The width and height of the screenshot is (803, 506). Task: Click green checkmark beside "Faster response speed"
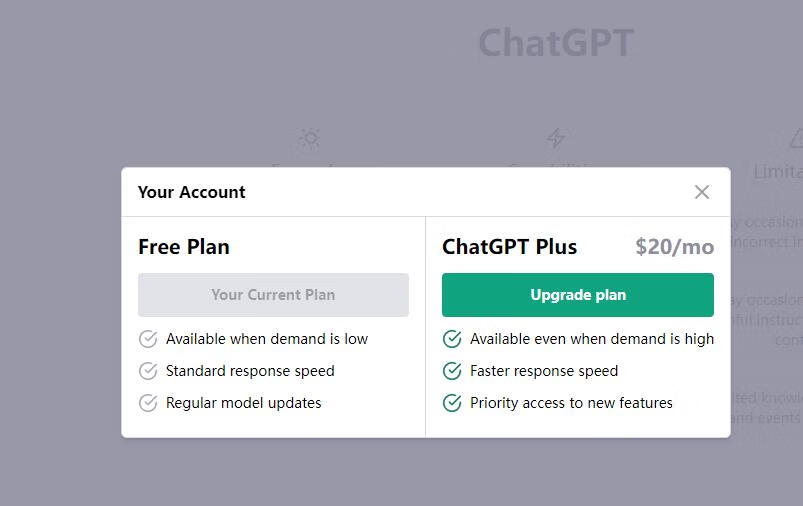[452, 371]
